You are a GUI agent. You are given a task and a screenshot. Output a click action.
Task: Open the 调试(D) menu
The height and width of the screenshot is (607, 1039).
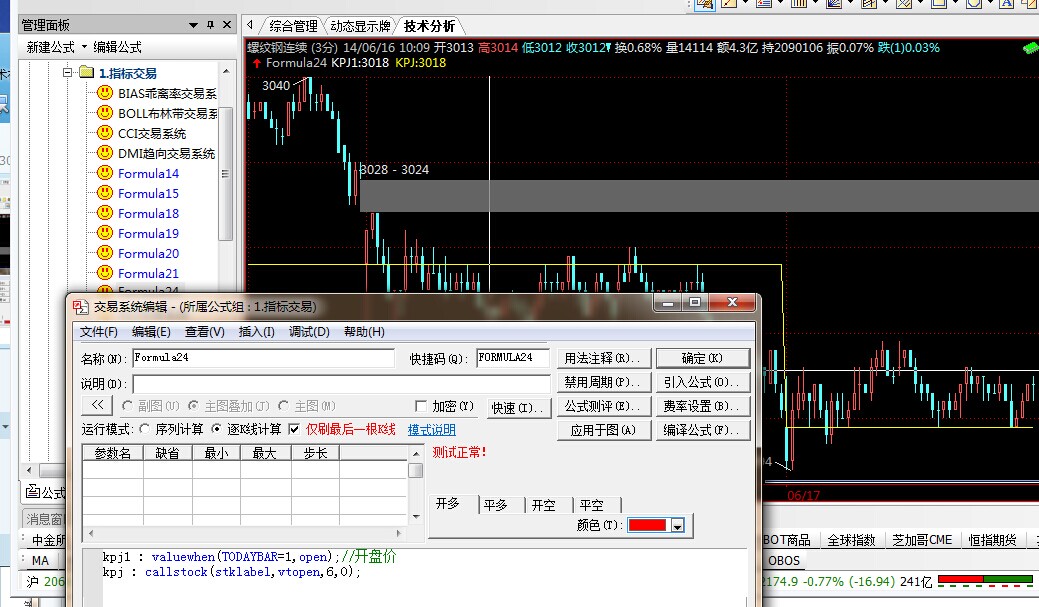(x=309, y=332)
